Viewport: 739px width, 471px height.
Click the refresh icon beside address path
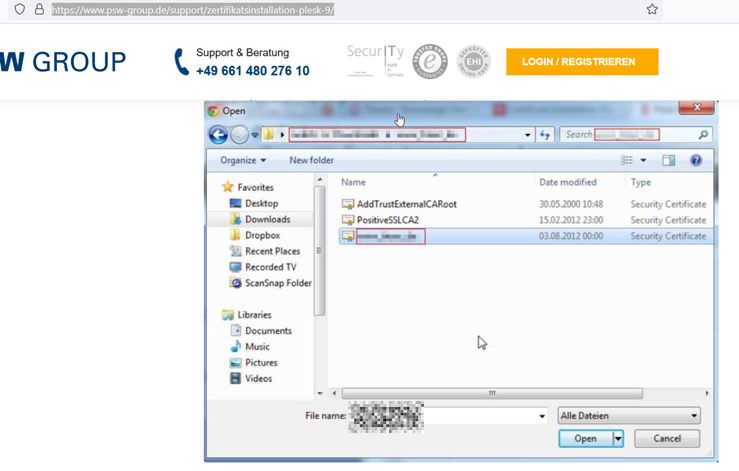(546, 134)
